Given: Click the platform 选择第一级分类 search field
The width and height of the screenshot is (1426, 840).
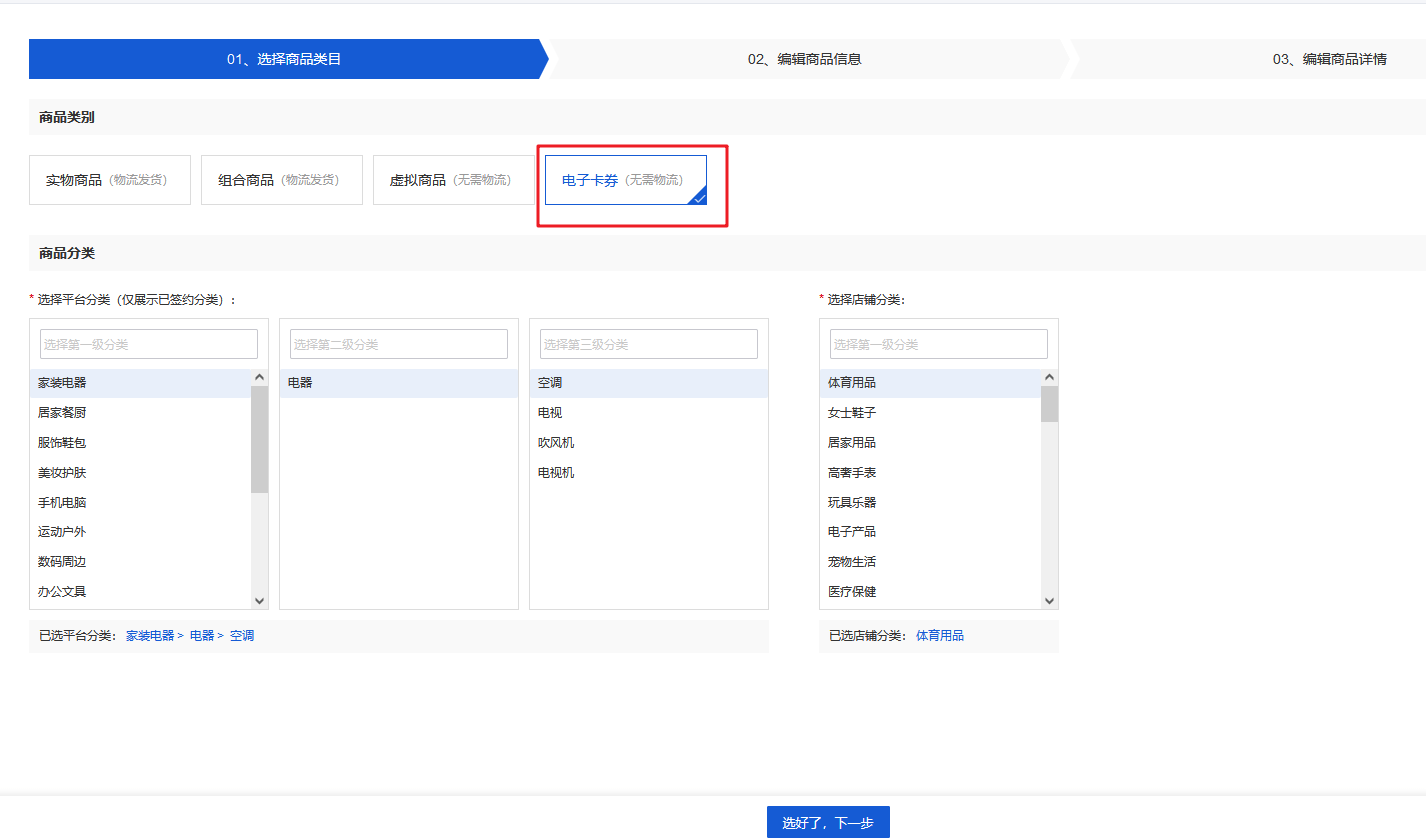Looking at the screenshot, I should [149, 344].
